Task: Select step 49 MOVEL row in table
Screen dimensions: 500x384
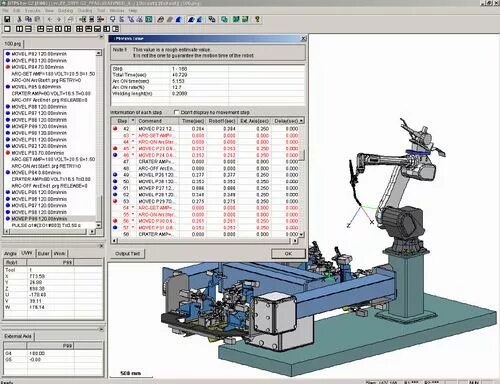Action: 206,175
